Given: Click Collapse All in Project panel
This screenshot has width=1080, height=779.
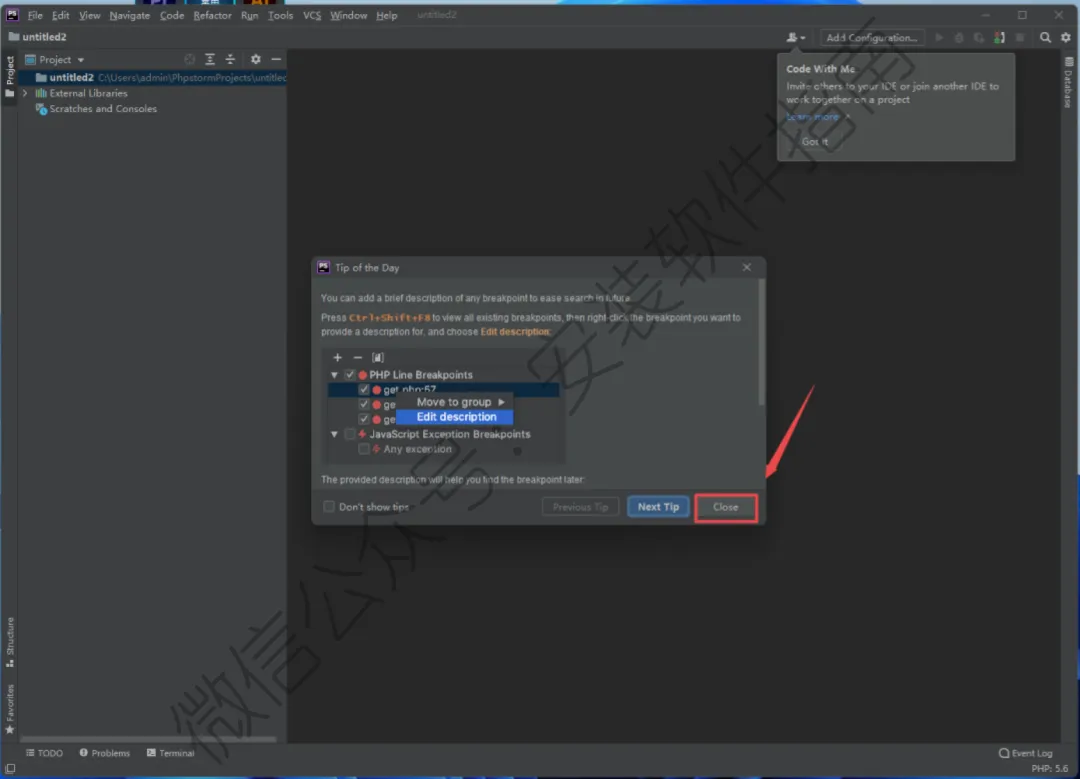Looking at the screenshot, I should [x=230, y=59].
